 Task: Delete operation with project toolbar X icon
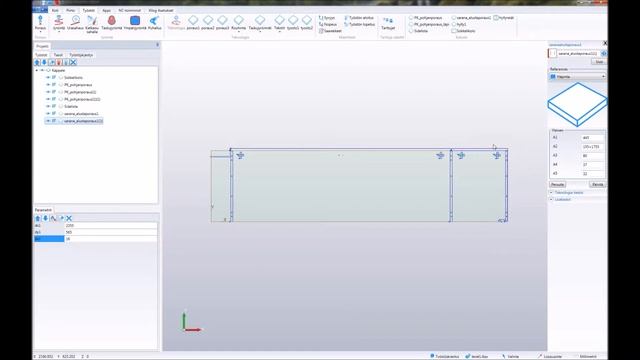pos(73,62)
